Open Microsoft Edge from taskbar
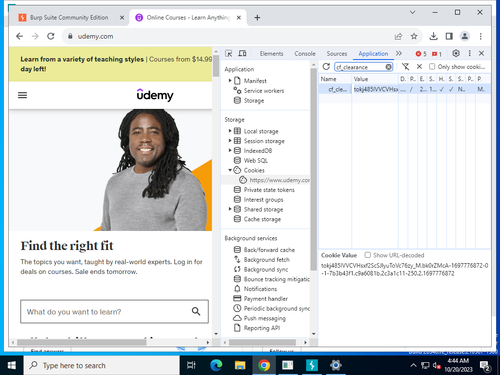 click(x=216, y=365)
